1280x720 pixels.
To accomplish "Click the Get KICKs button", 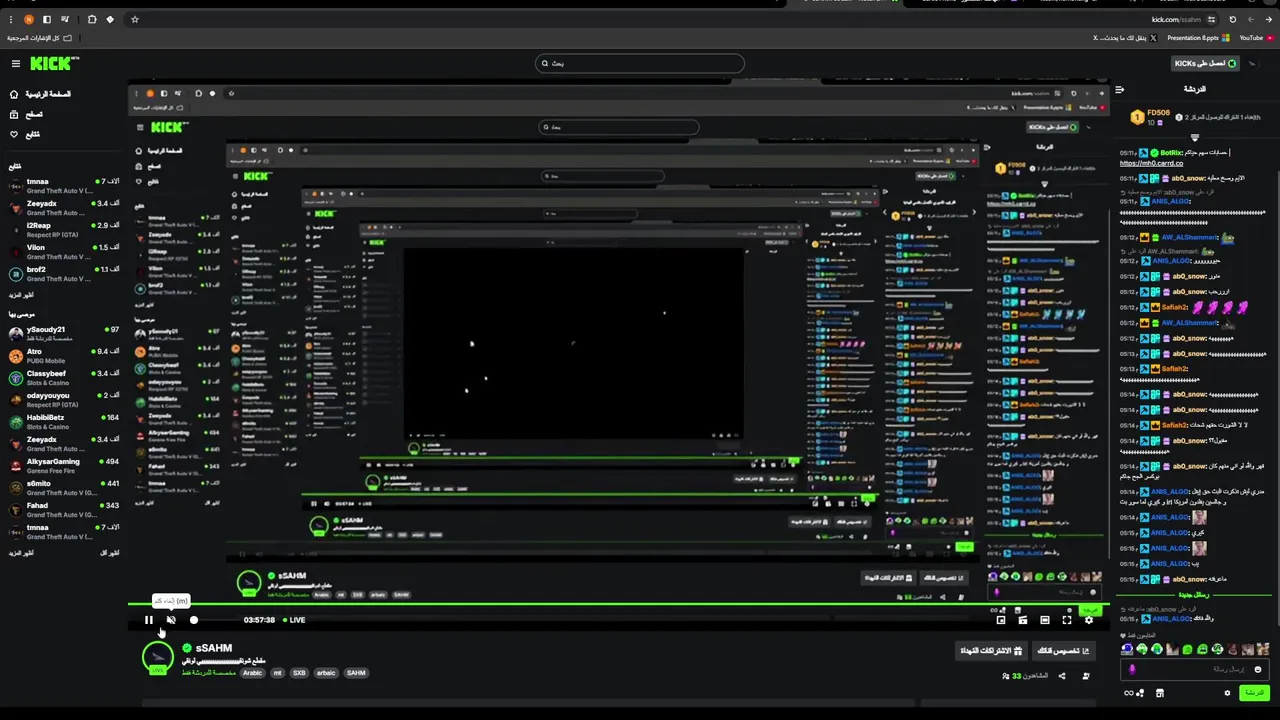I will pyautogui.click(x=1206, y=64).
